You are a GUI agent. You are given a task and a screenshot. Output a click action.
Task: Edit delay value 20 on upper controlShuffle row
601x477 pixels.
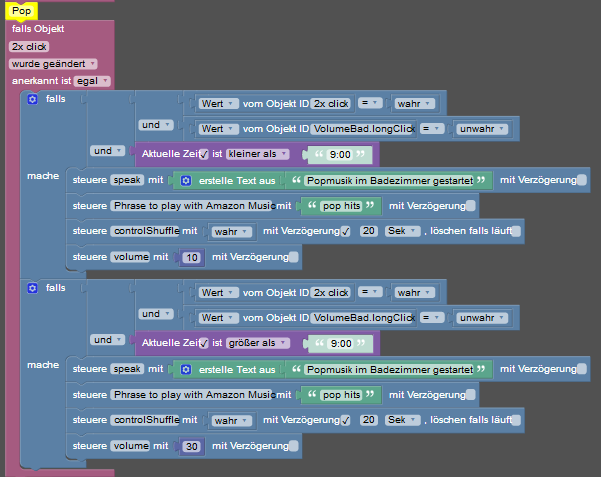click(x=369, y=231)
